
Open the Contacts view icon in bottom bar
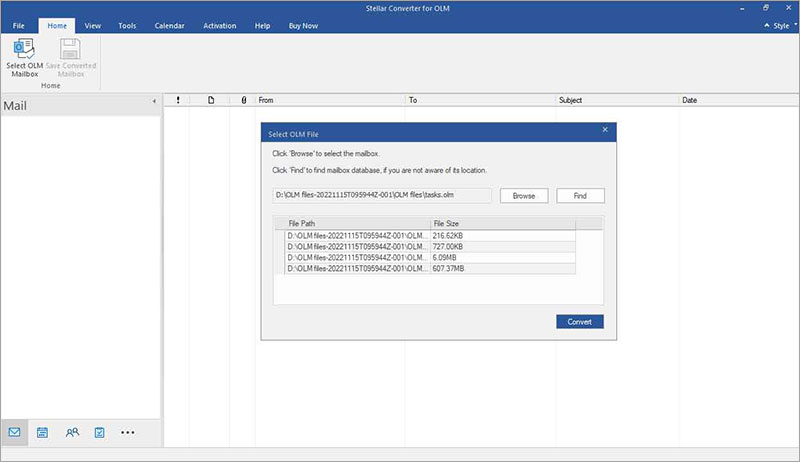point(72,432)
